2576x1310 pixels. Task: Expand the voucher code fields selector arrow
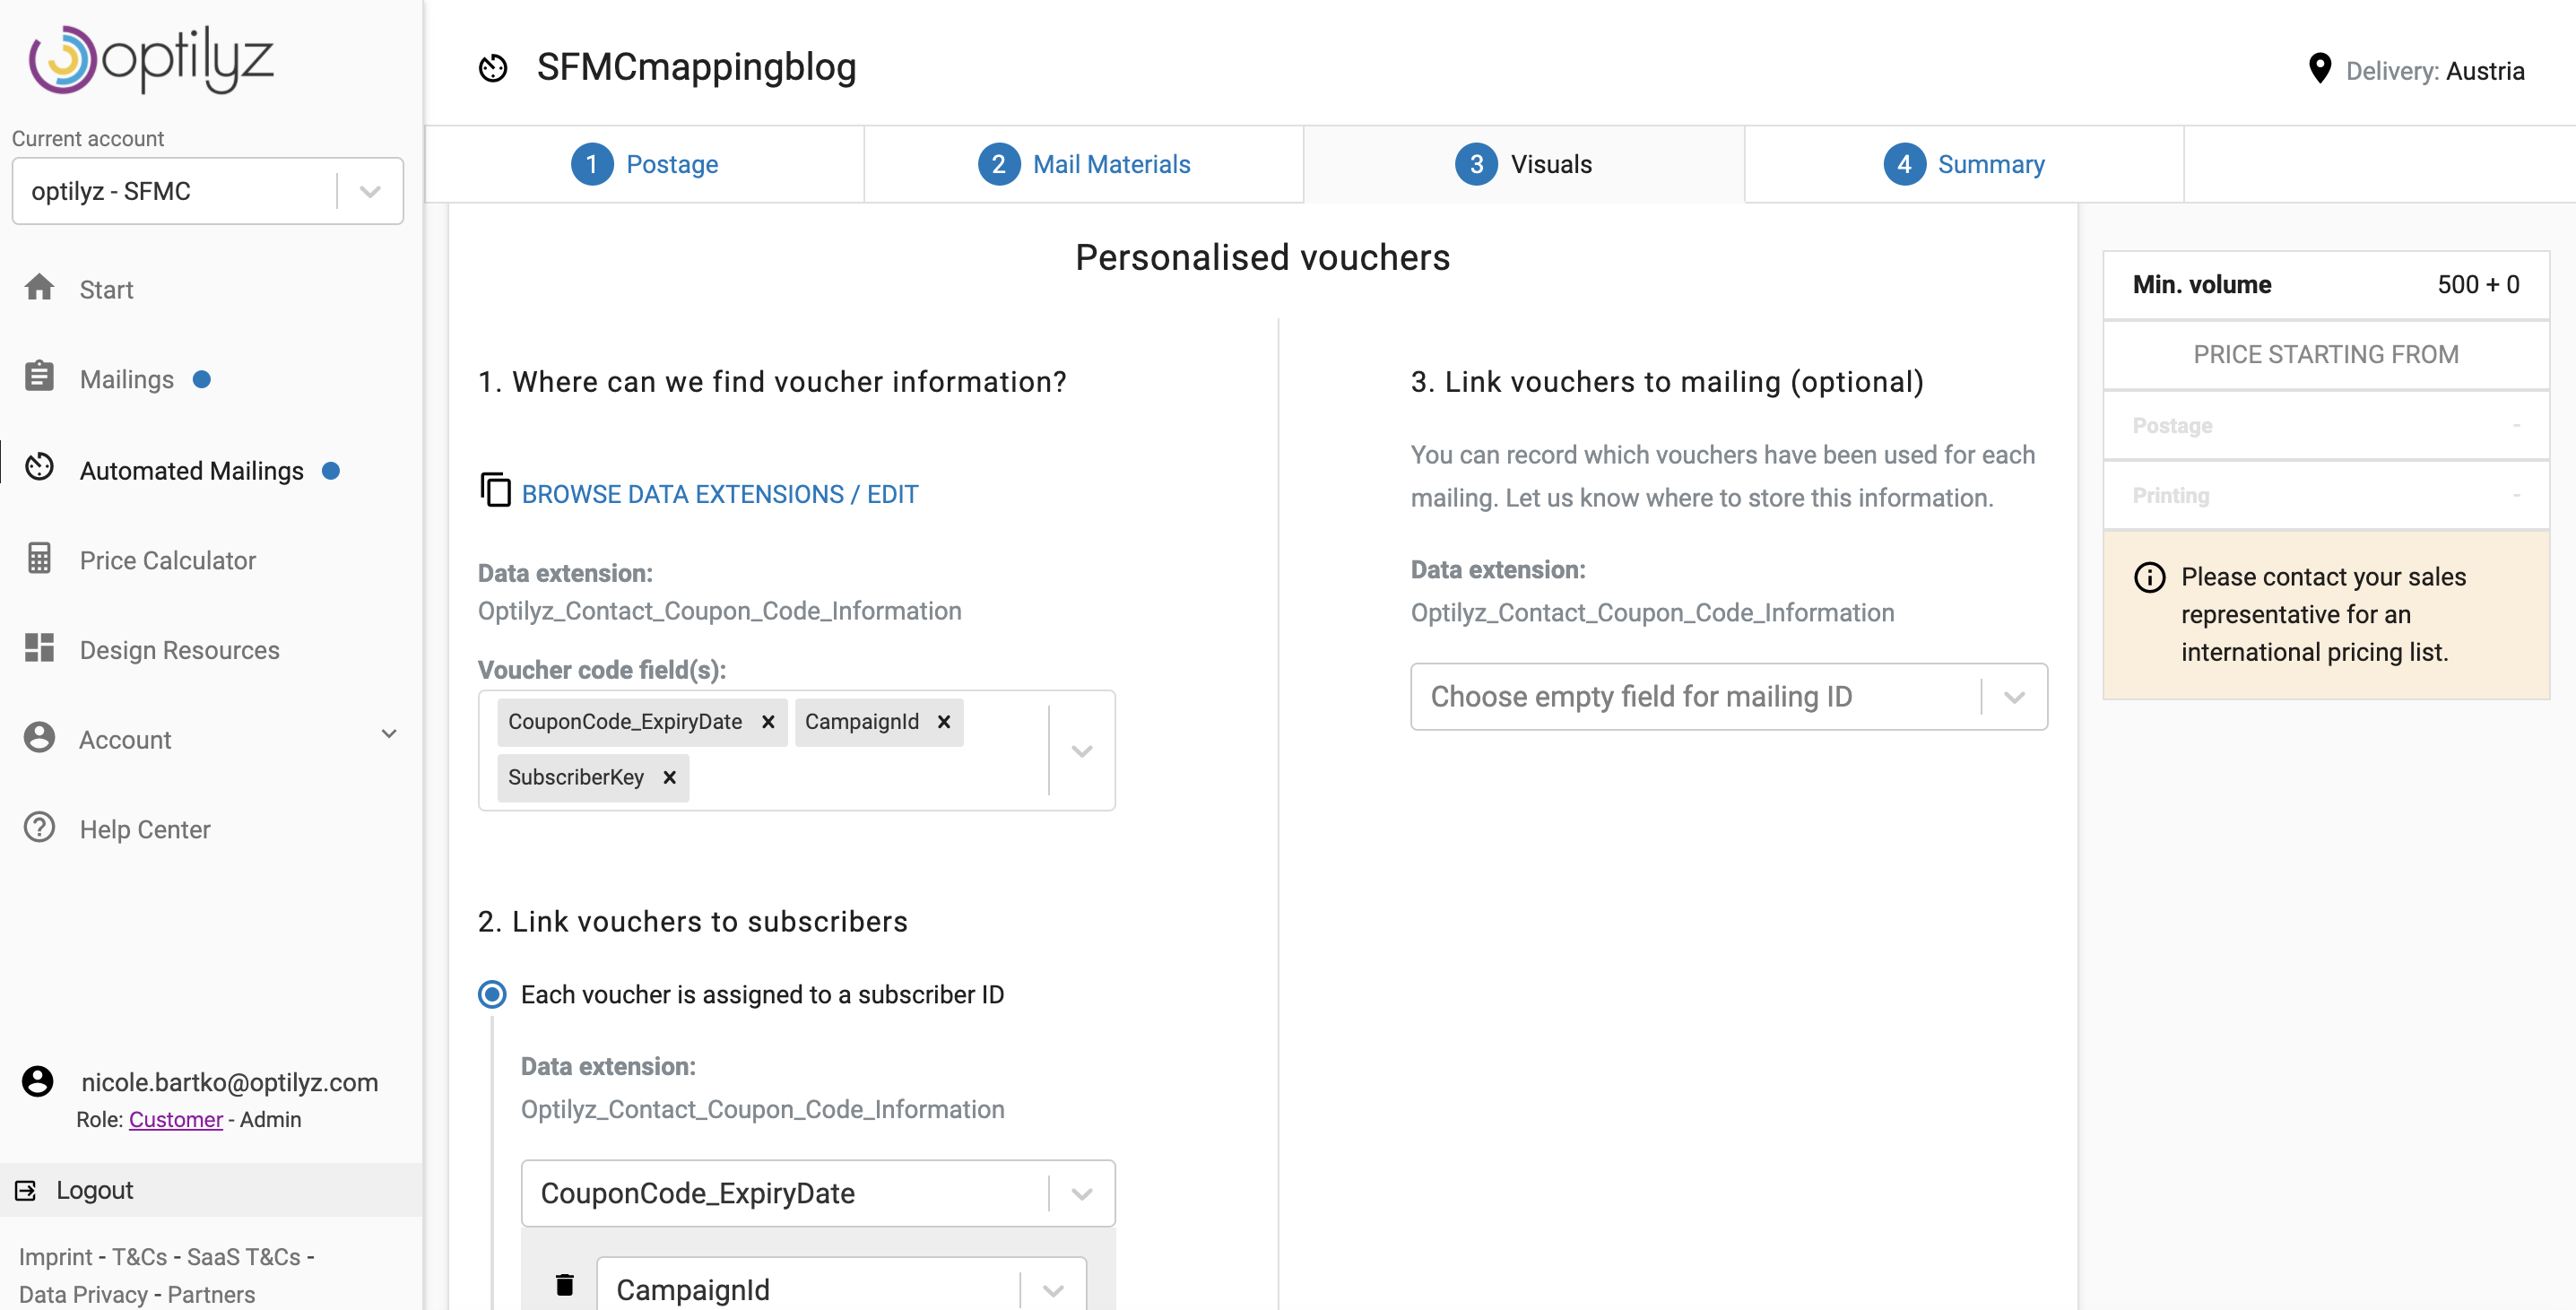tap(1081, 751)
